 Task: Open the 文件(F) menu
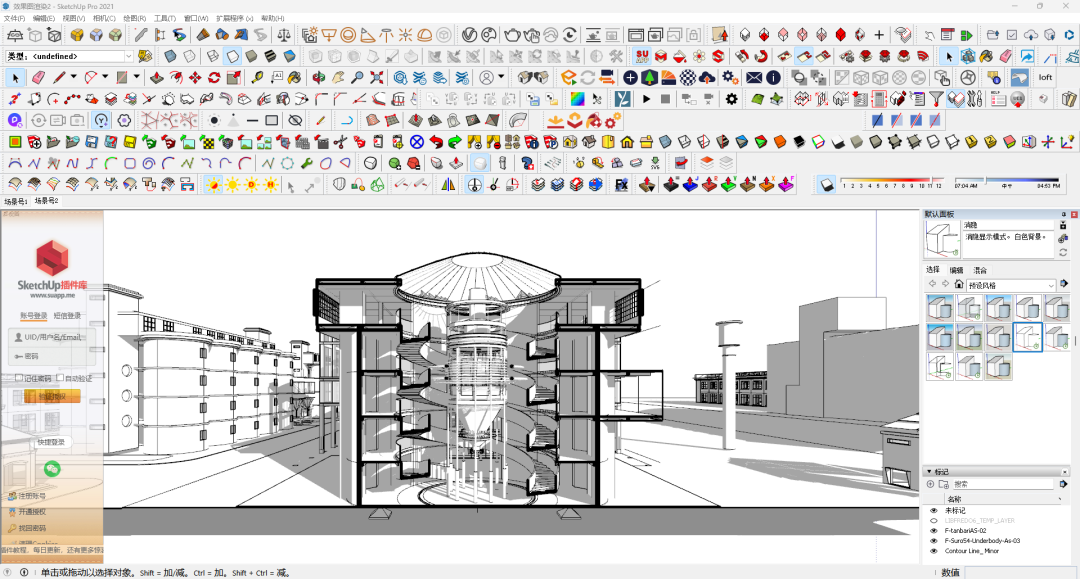tap(14, 19)
